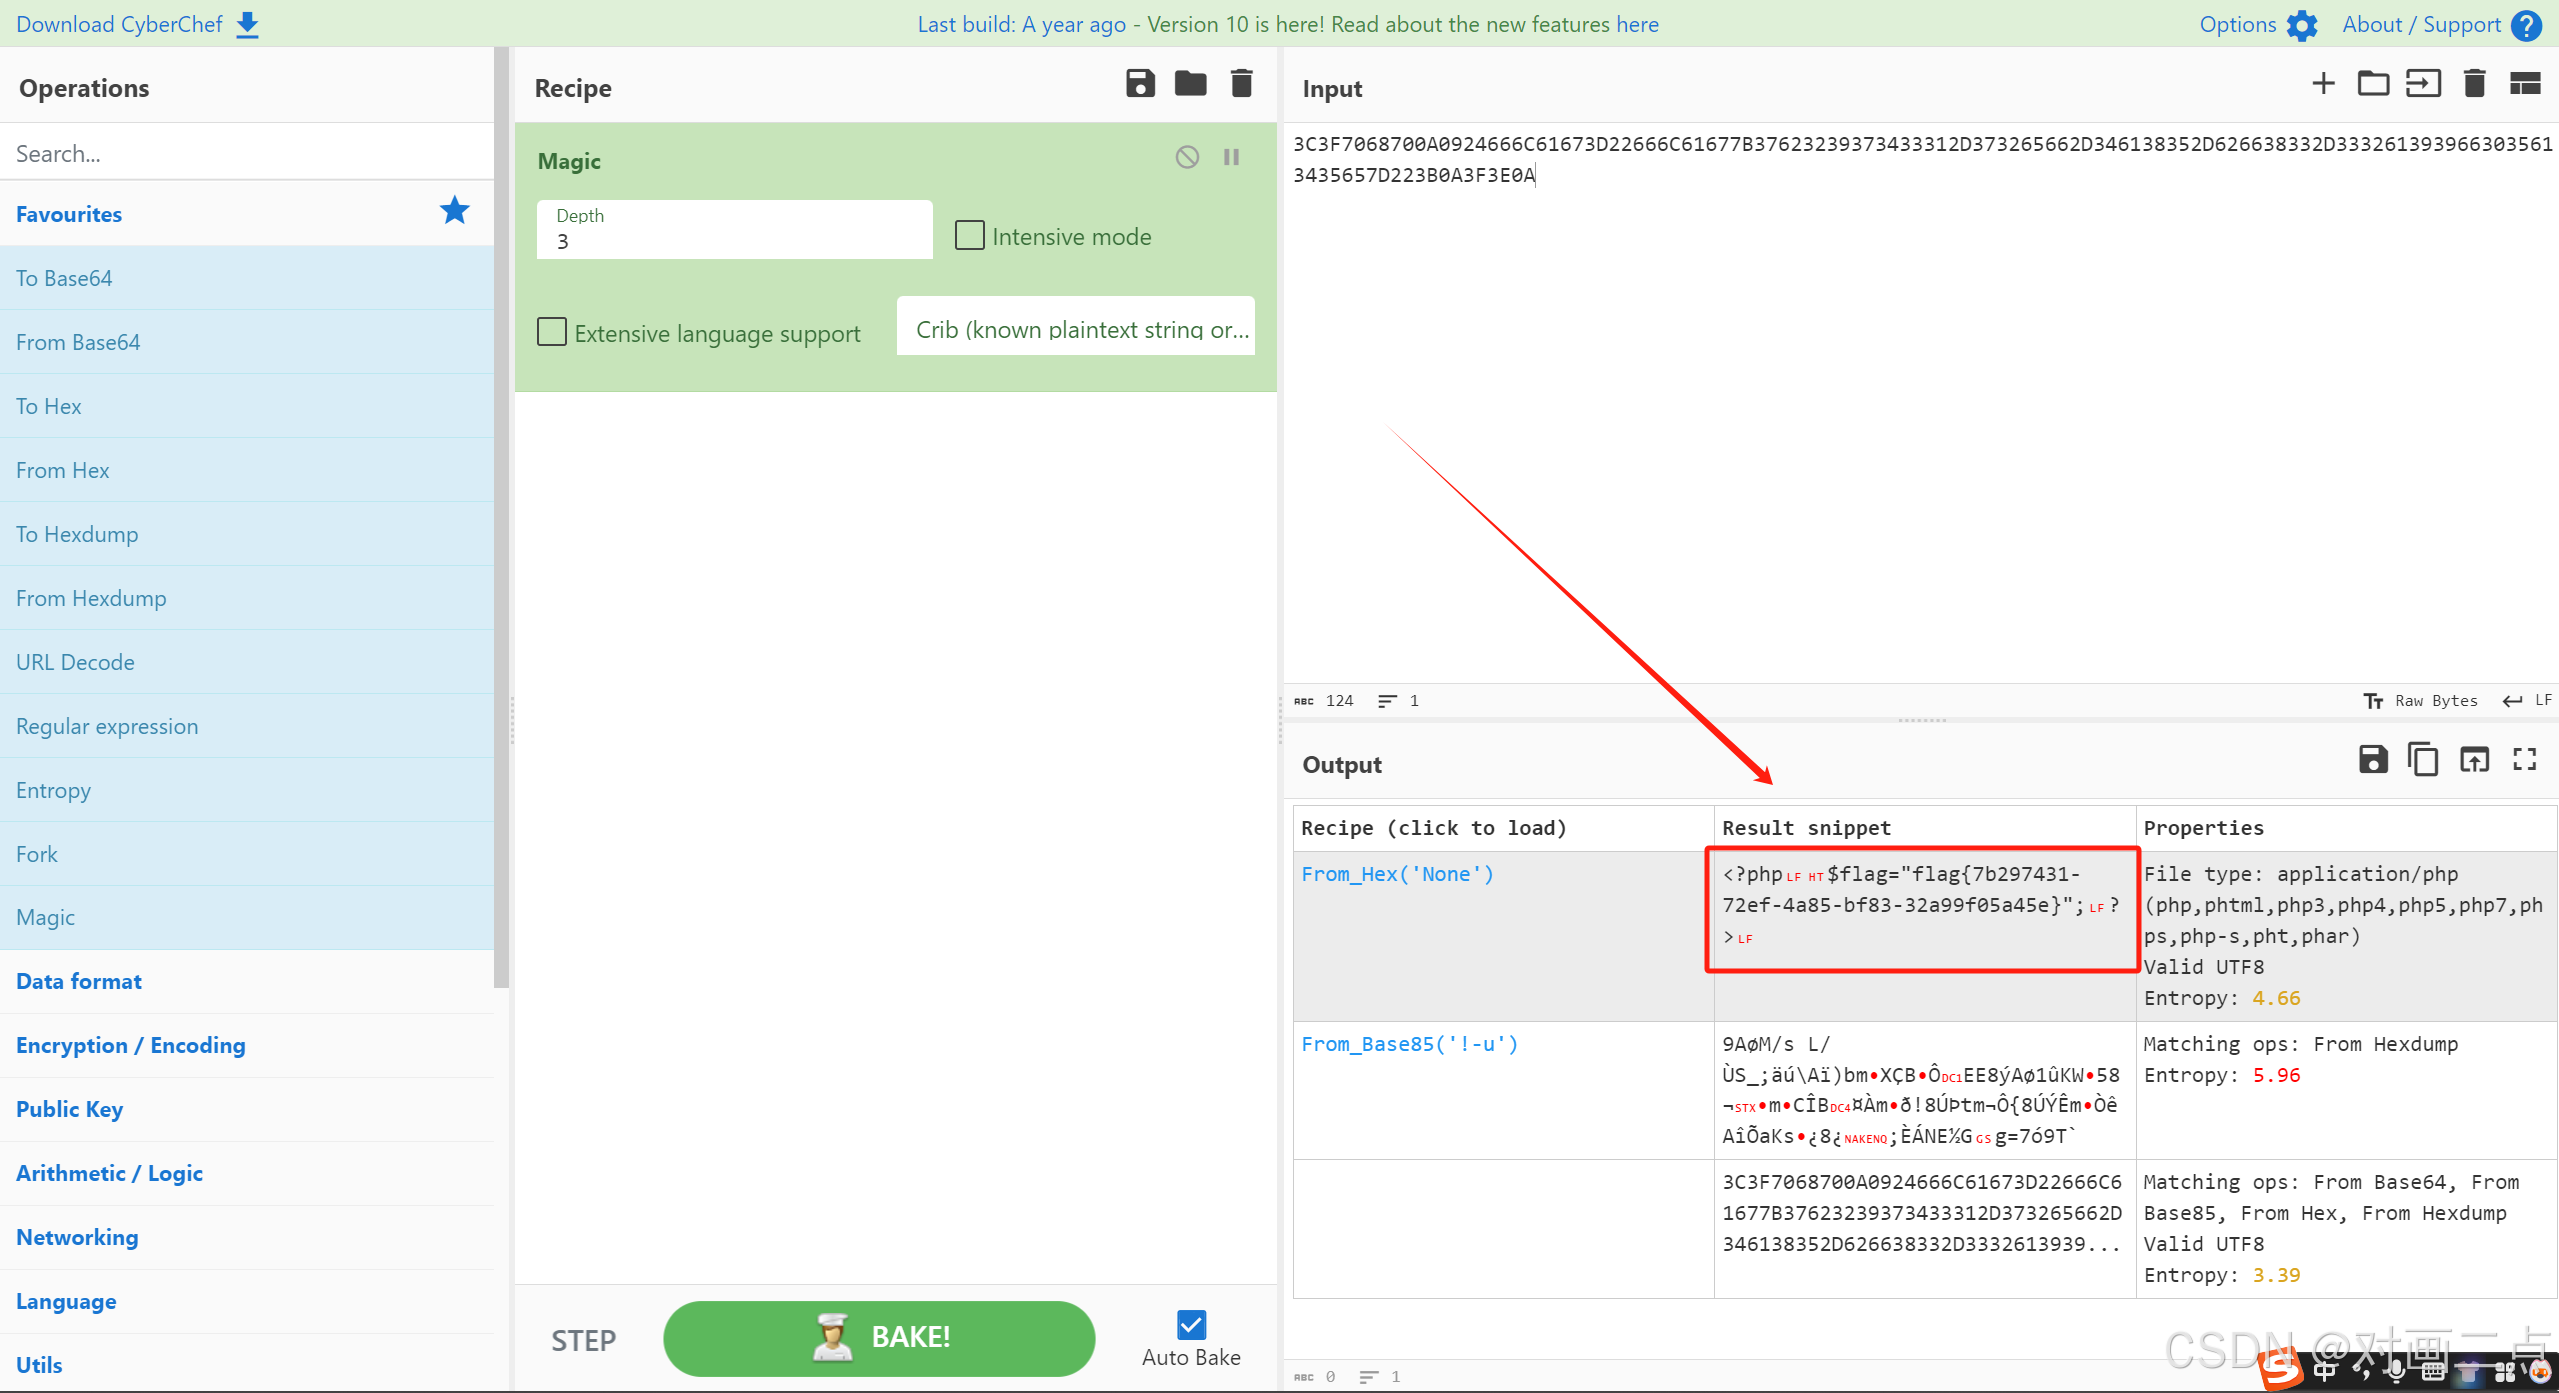This screenshot has height=1393, width=2559.
Task: Select From Hex operation
Action: pos(247,470)
